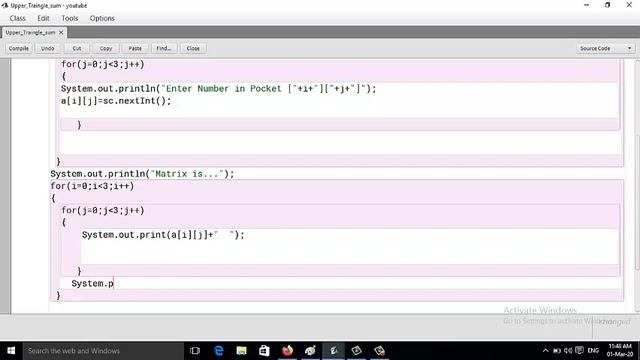The width and height of the screenshot is (640, 360).
Task: Open the Find... panel
Action: (164, 48)
